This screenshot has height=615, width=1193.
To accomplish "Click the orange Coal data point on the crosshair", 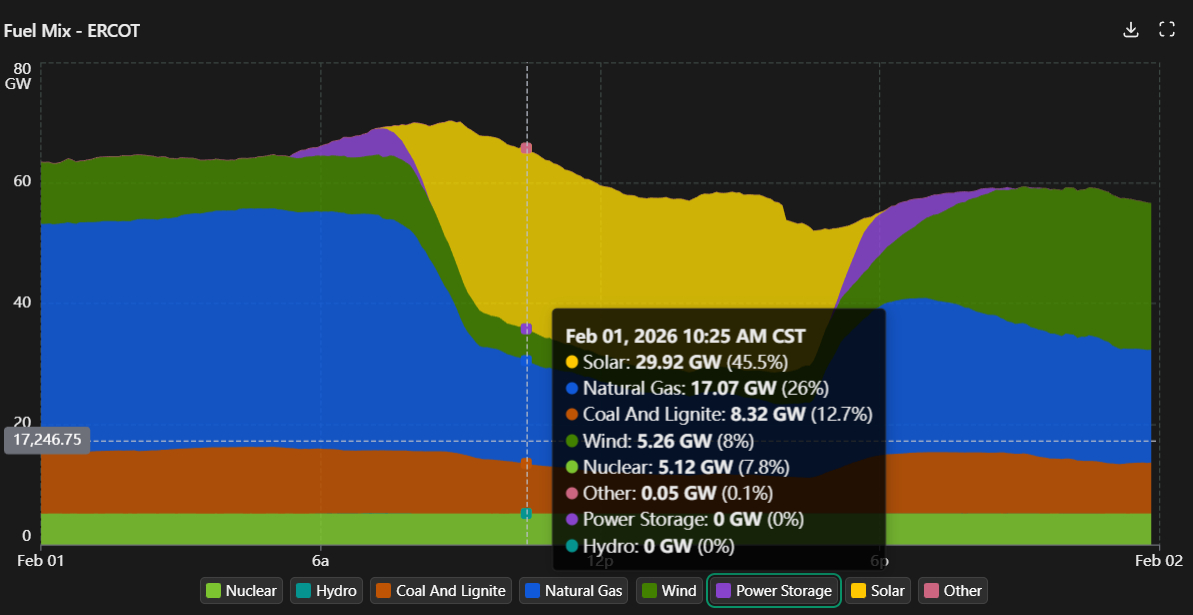I will coord(526,462).
